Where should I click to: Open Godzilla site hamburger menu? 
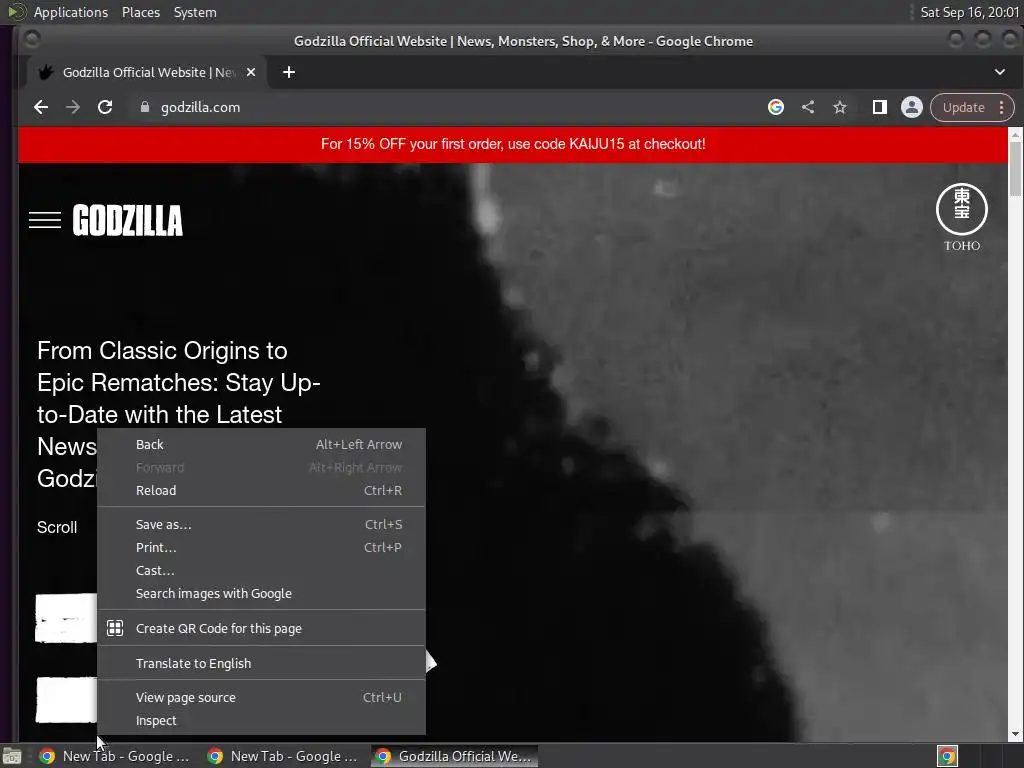(x=45, y=220)
